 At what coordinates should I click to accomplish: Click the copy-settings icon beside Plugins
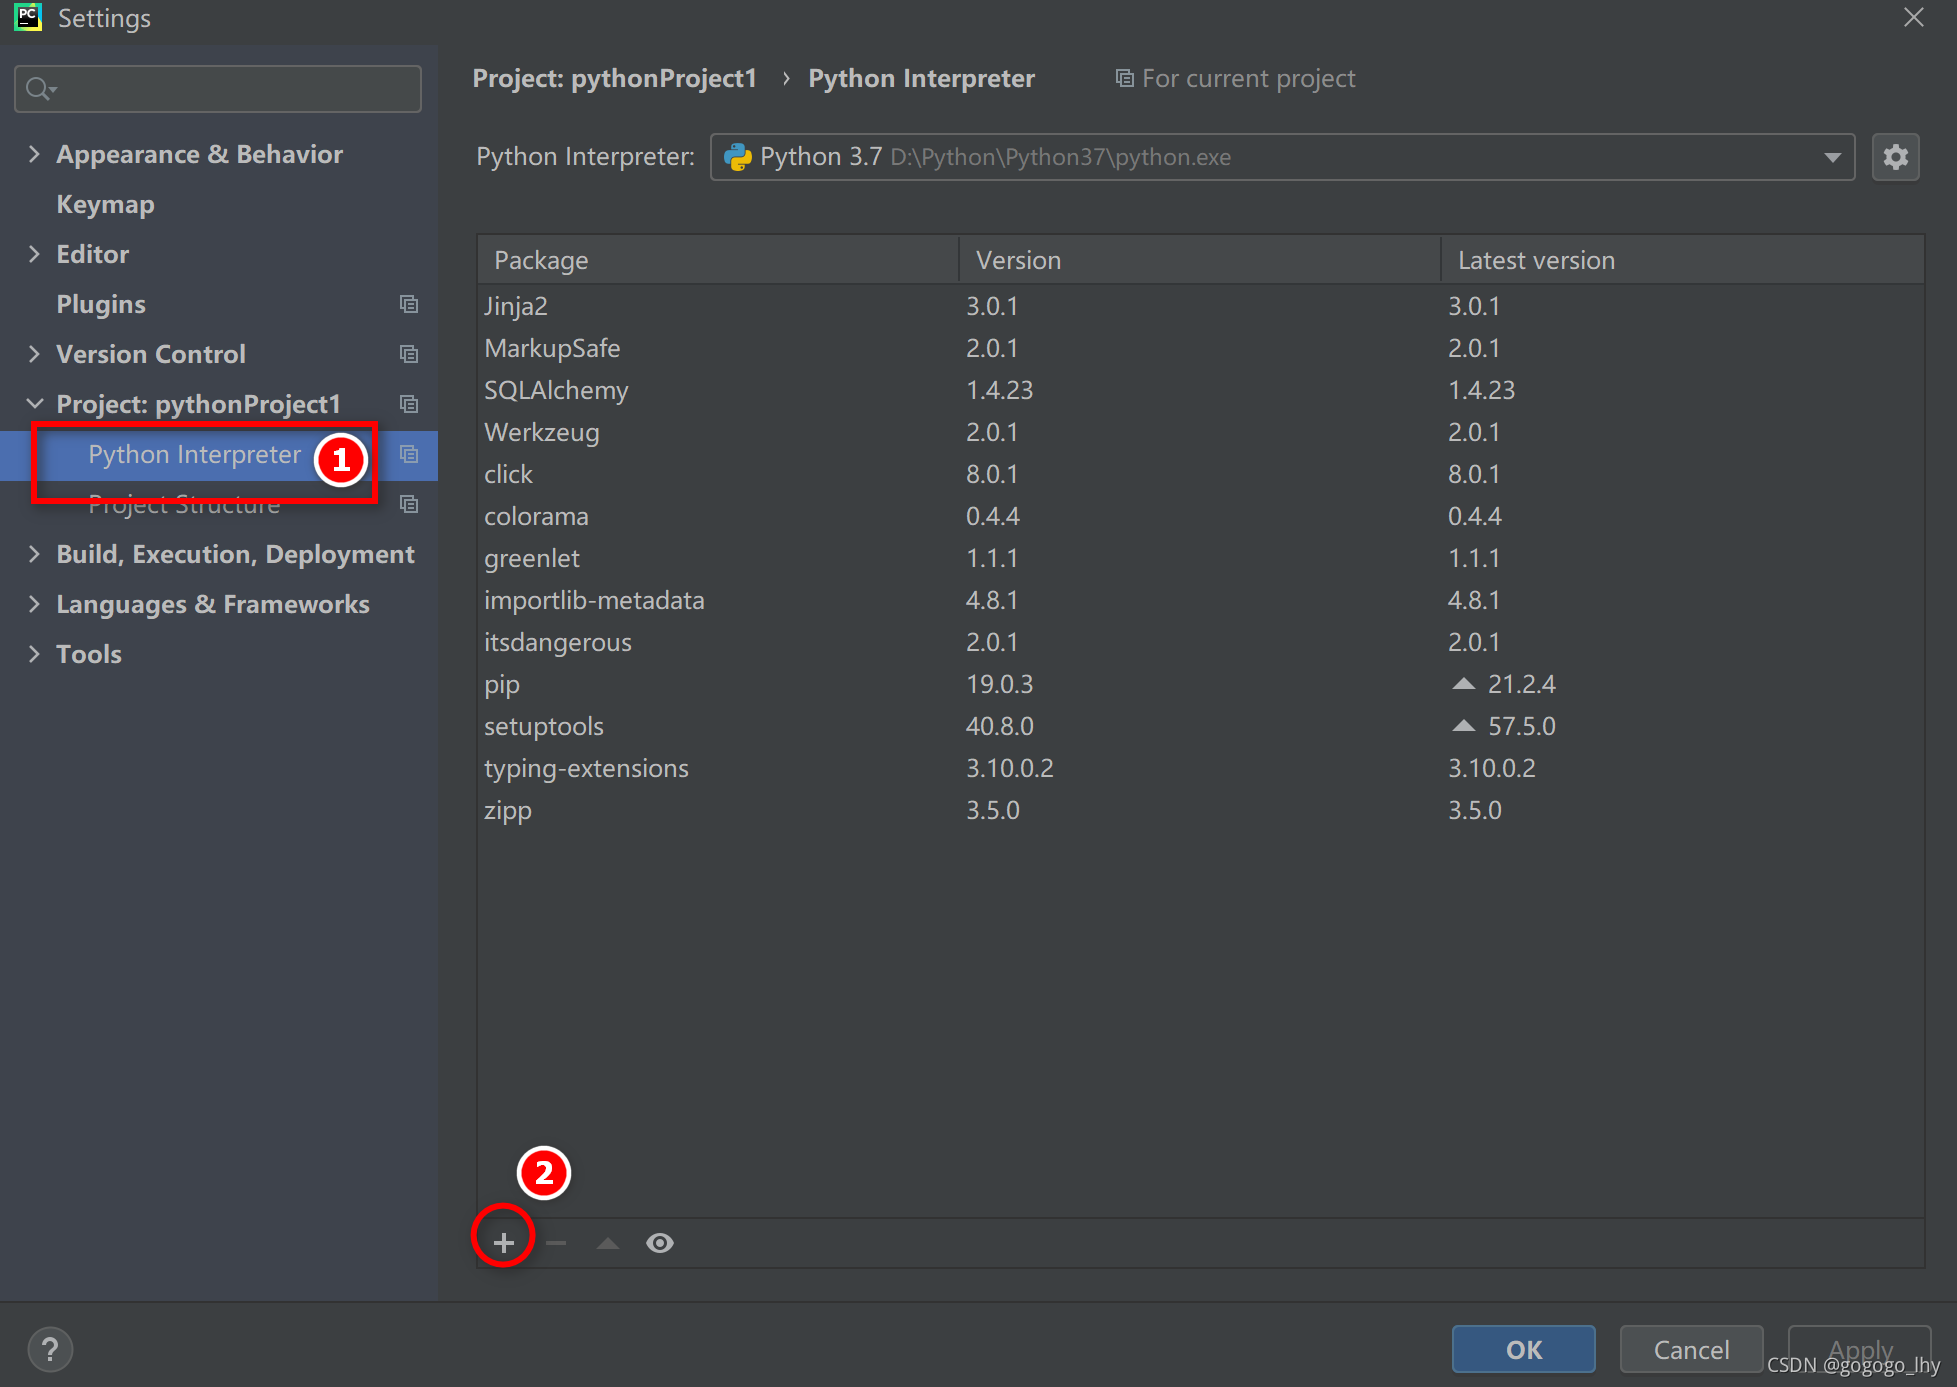(408, 303)
